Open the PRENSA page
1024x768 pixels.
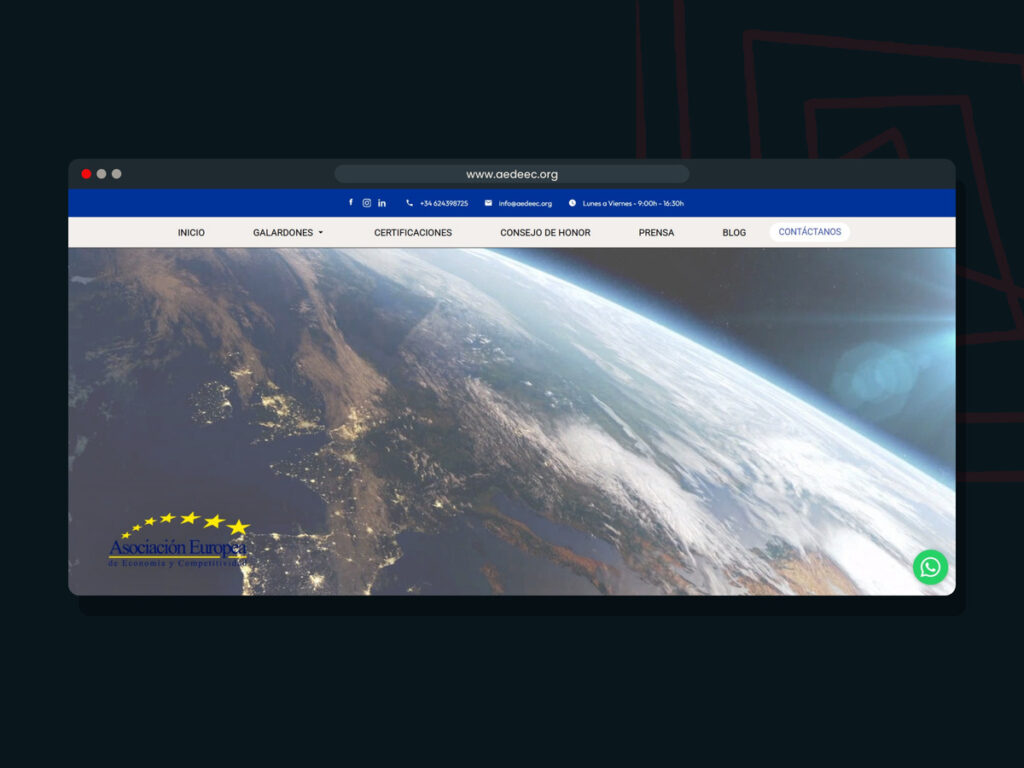click(x=656, y=232)
